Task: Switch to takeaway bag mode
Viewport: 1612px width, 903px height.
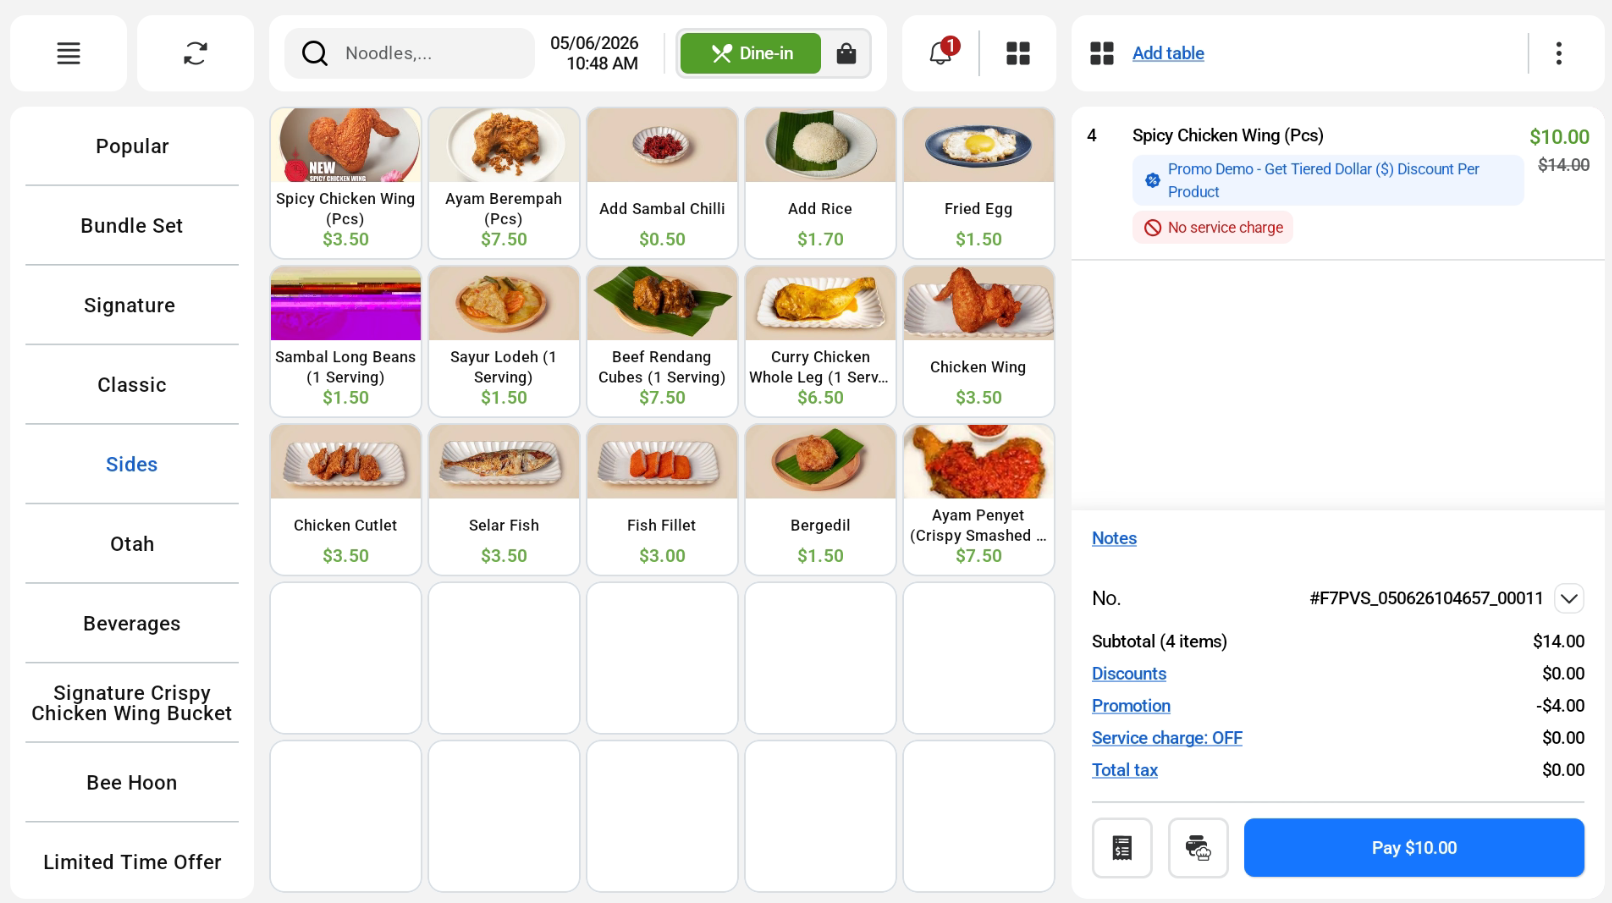Action: (x=846, y=53)
